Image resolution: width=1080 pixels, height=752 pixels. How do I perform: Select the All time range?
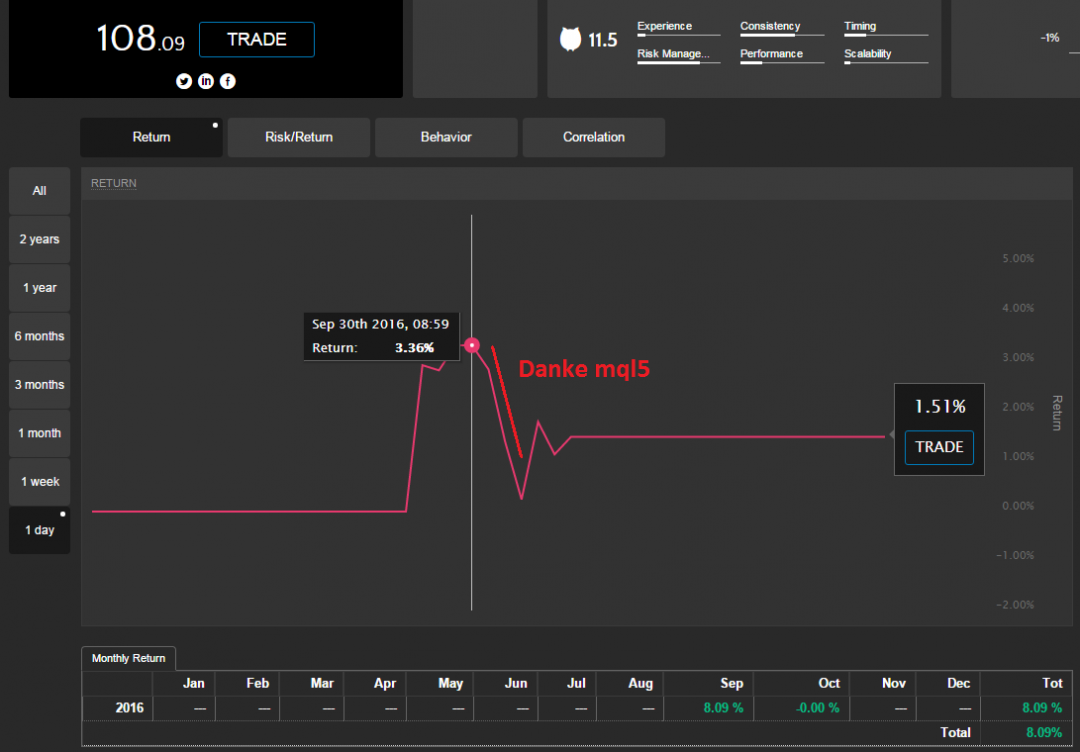[39, 191]
